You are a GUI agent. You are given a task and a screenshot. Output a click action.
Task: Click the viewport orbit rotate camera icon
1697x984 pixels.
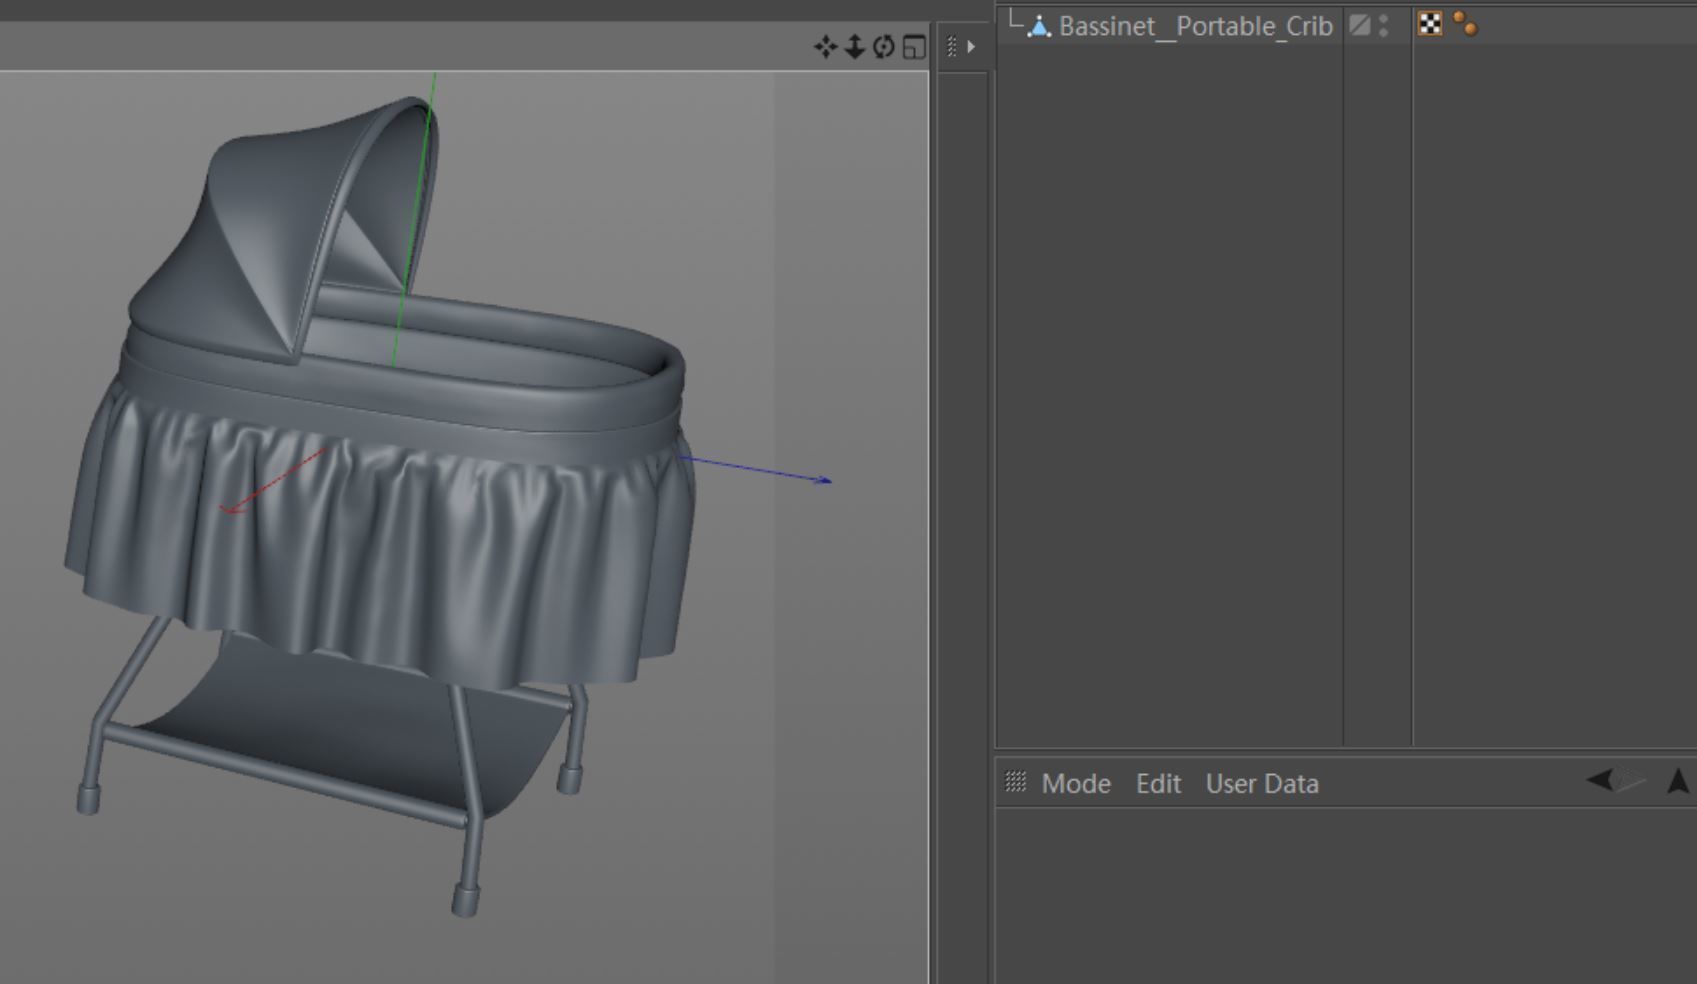883,47
